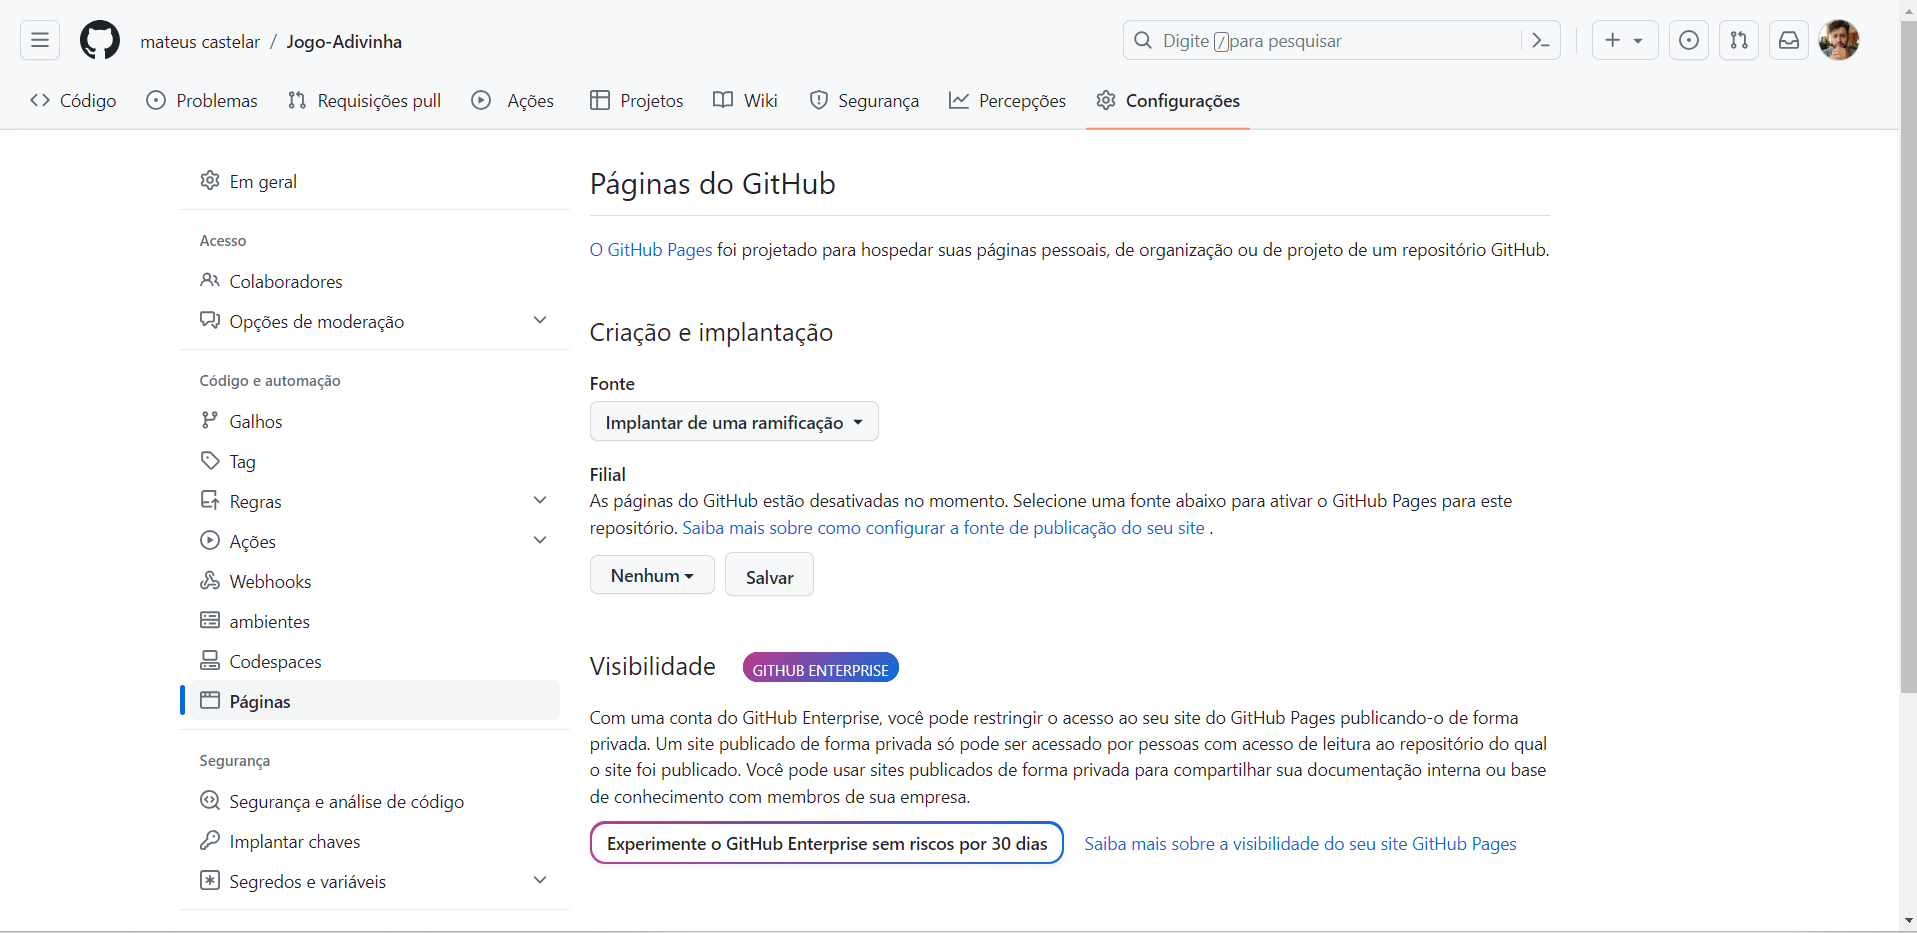
Task: Open pull requests icon in header
Action: pos(1739,40)
